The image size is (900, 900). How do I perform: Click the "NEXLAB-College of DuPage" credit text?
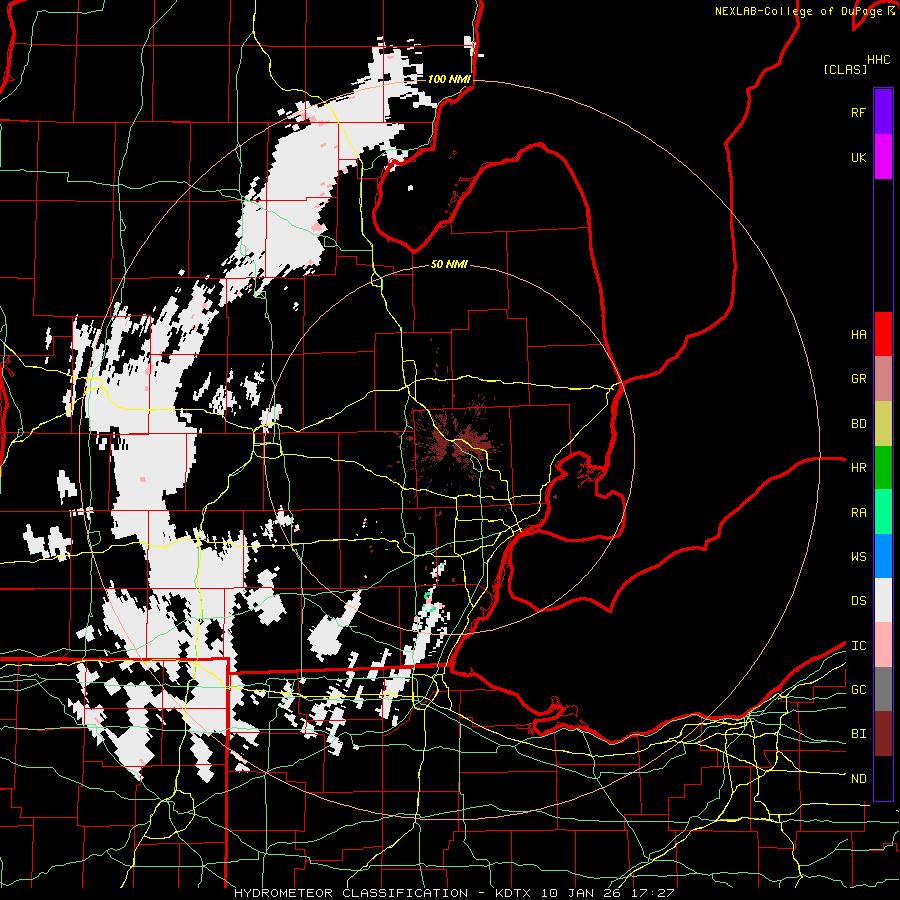pos(798,11)
